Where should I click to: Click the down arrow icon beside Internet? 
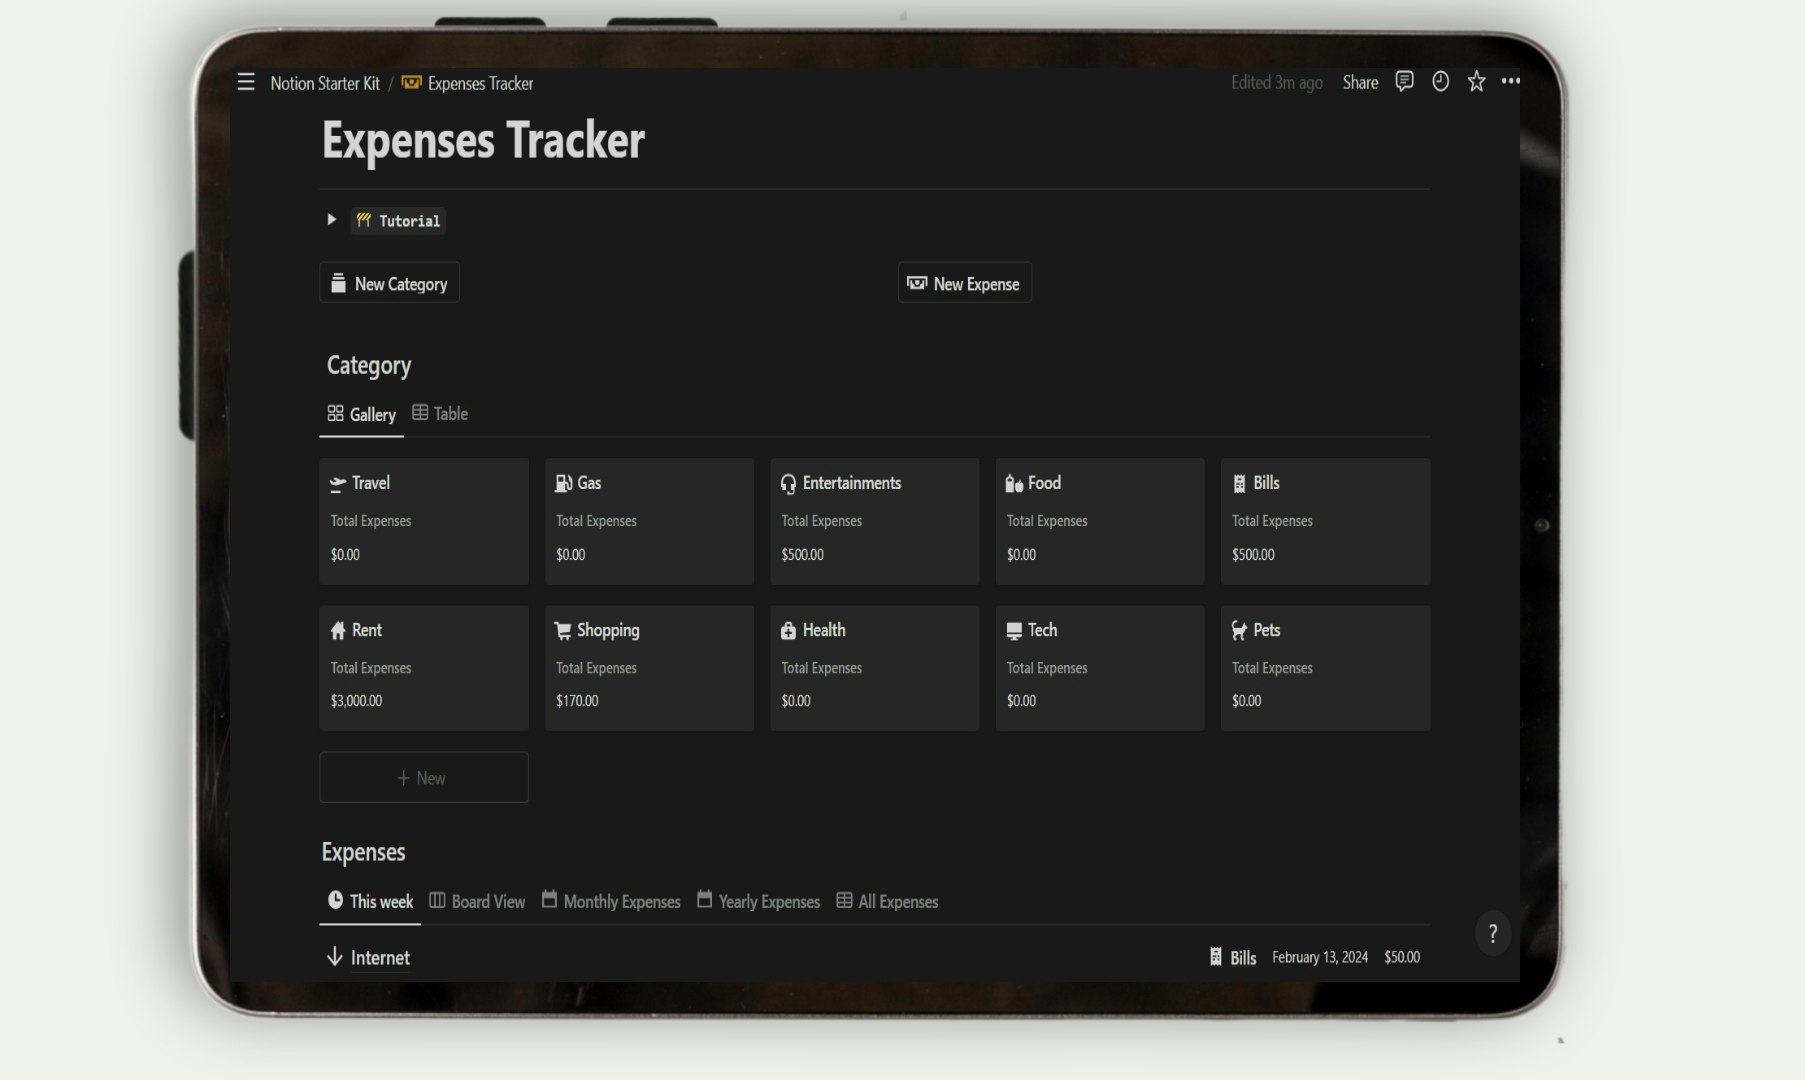(335, 957)
